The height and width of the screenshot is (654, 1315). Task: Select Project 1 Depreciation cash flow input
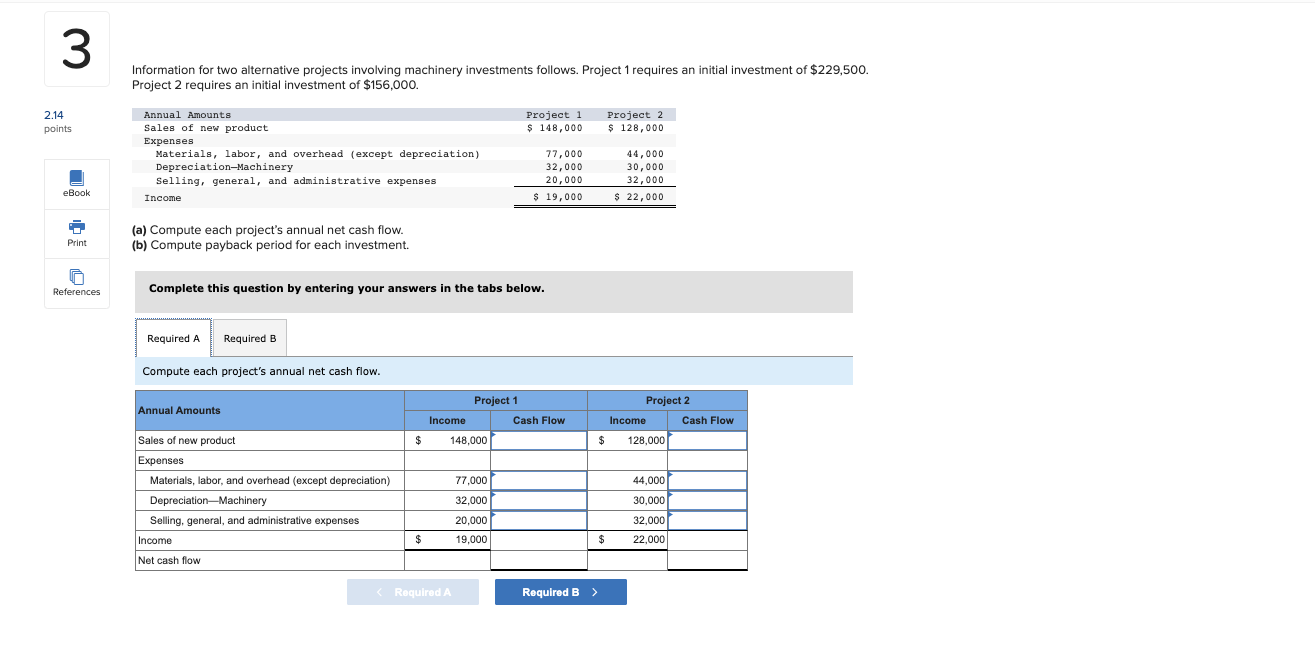(x=538, y=500)
